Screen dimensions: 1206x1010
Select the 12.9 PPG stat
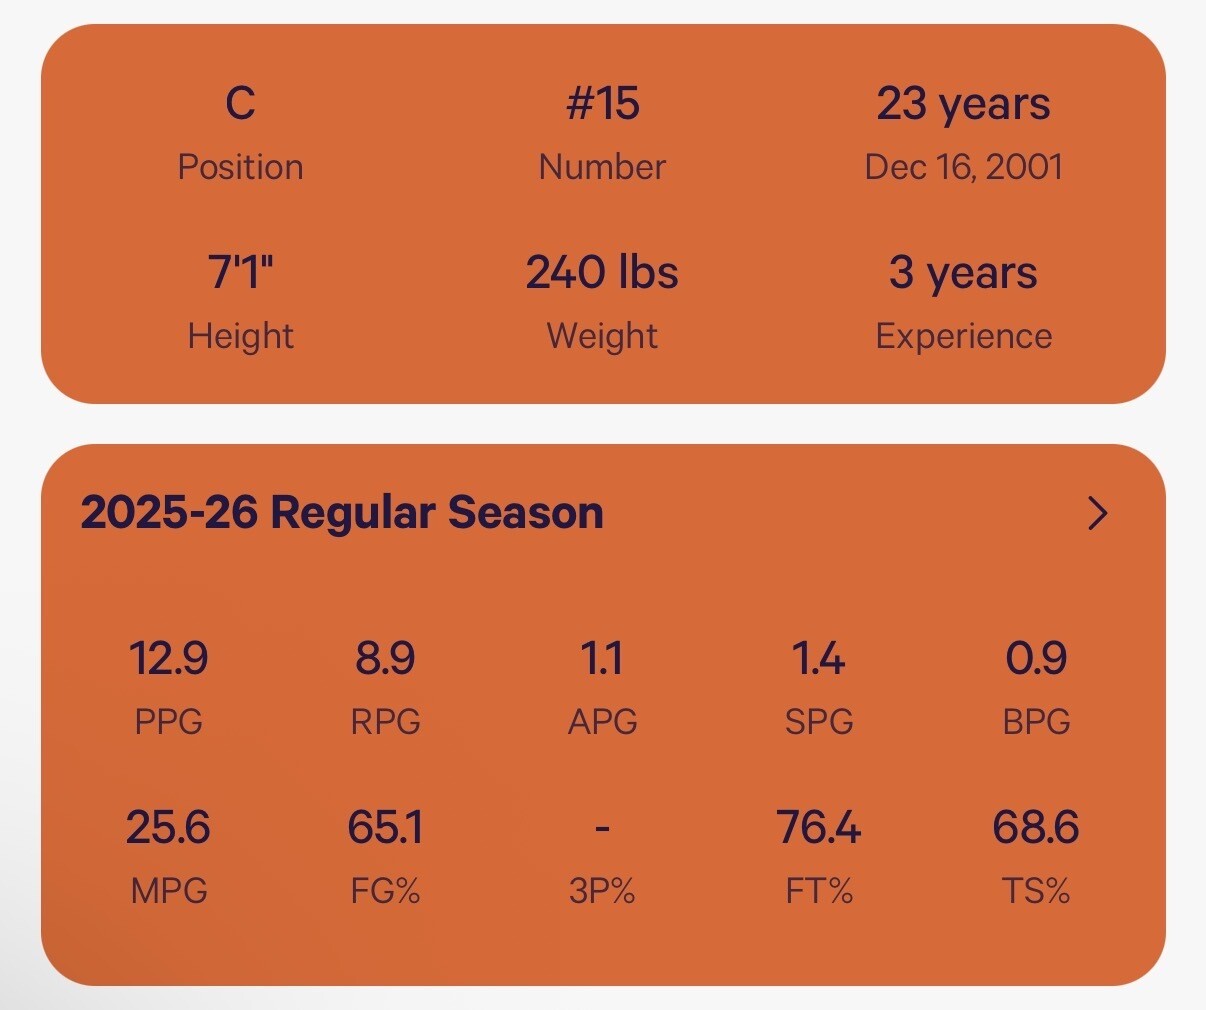(168, 688)
